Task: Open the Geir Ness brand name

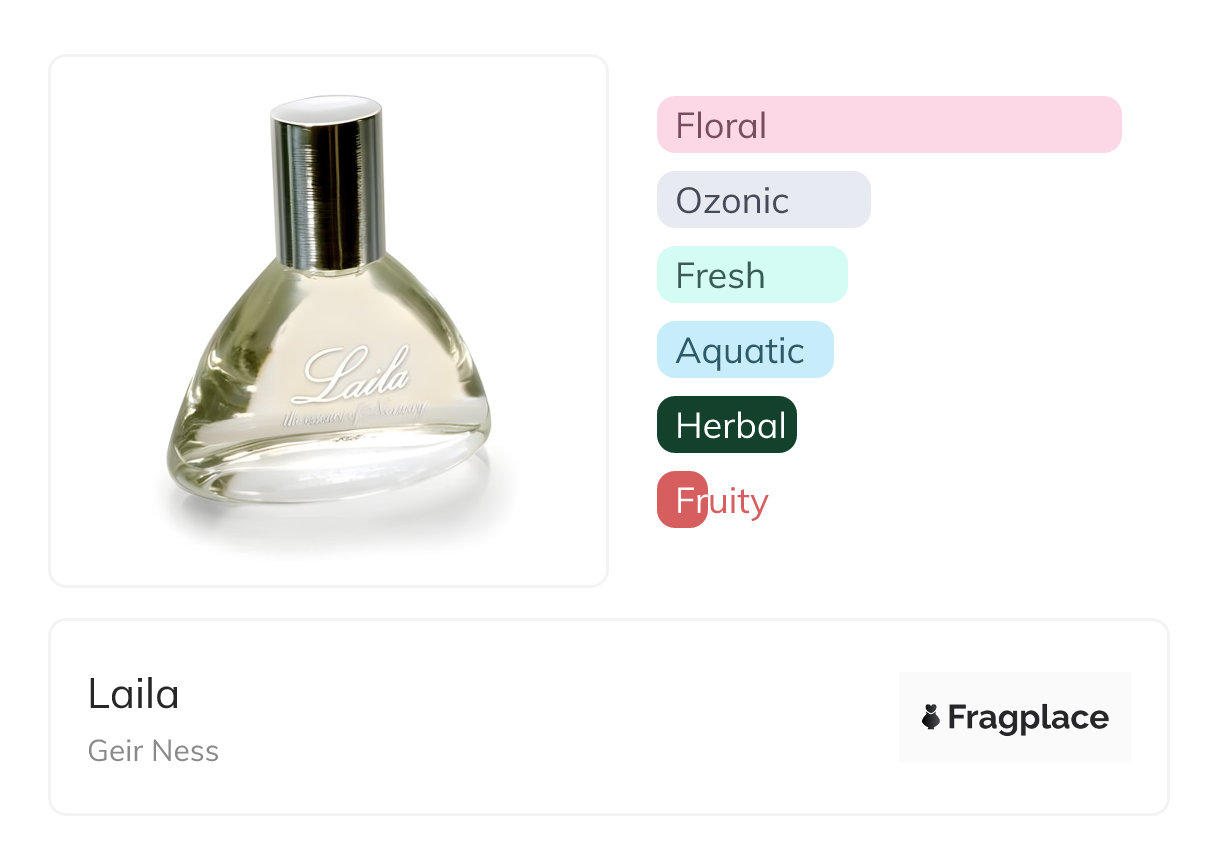Action: click(153, 751)
